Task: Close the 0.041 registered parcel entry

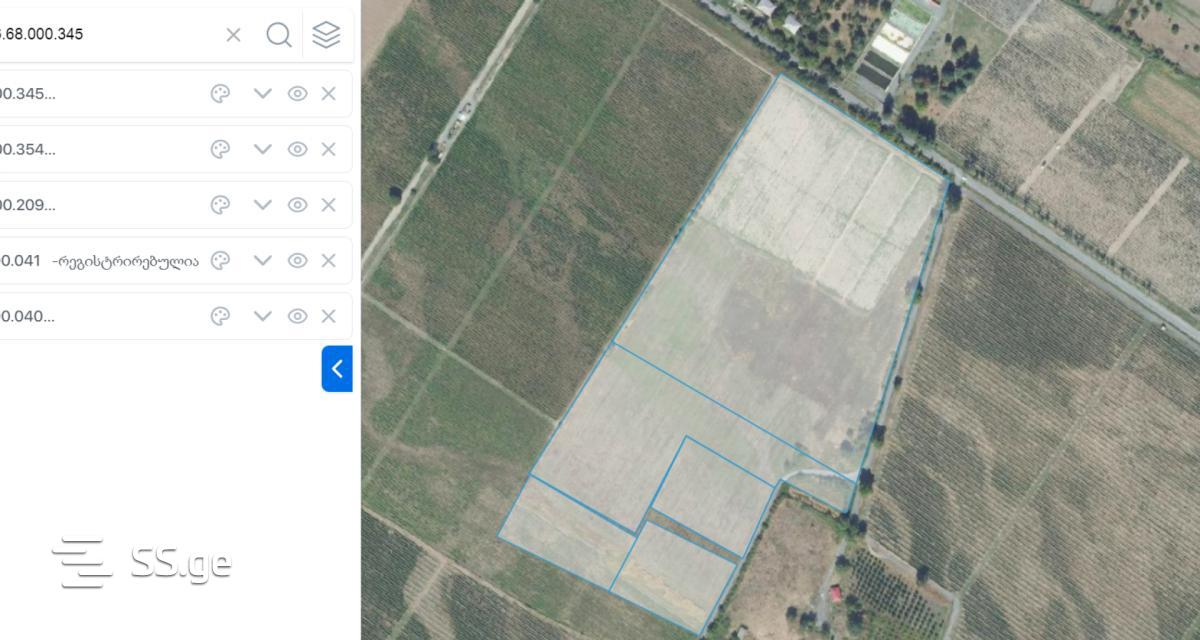Action: [x=328, y=260]
